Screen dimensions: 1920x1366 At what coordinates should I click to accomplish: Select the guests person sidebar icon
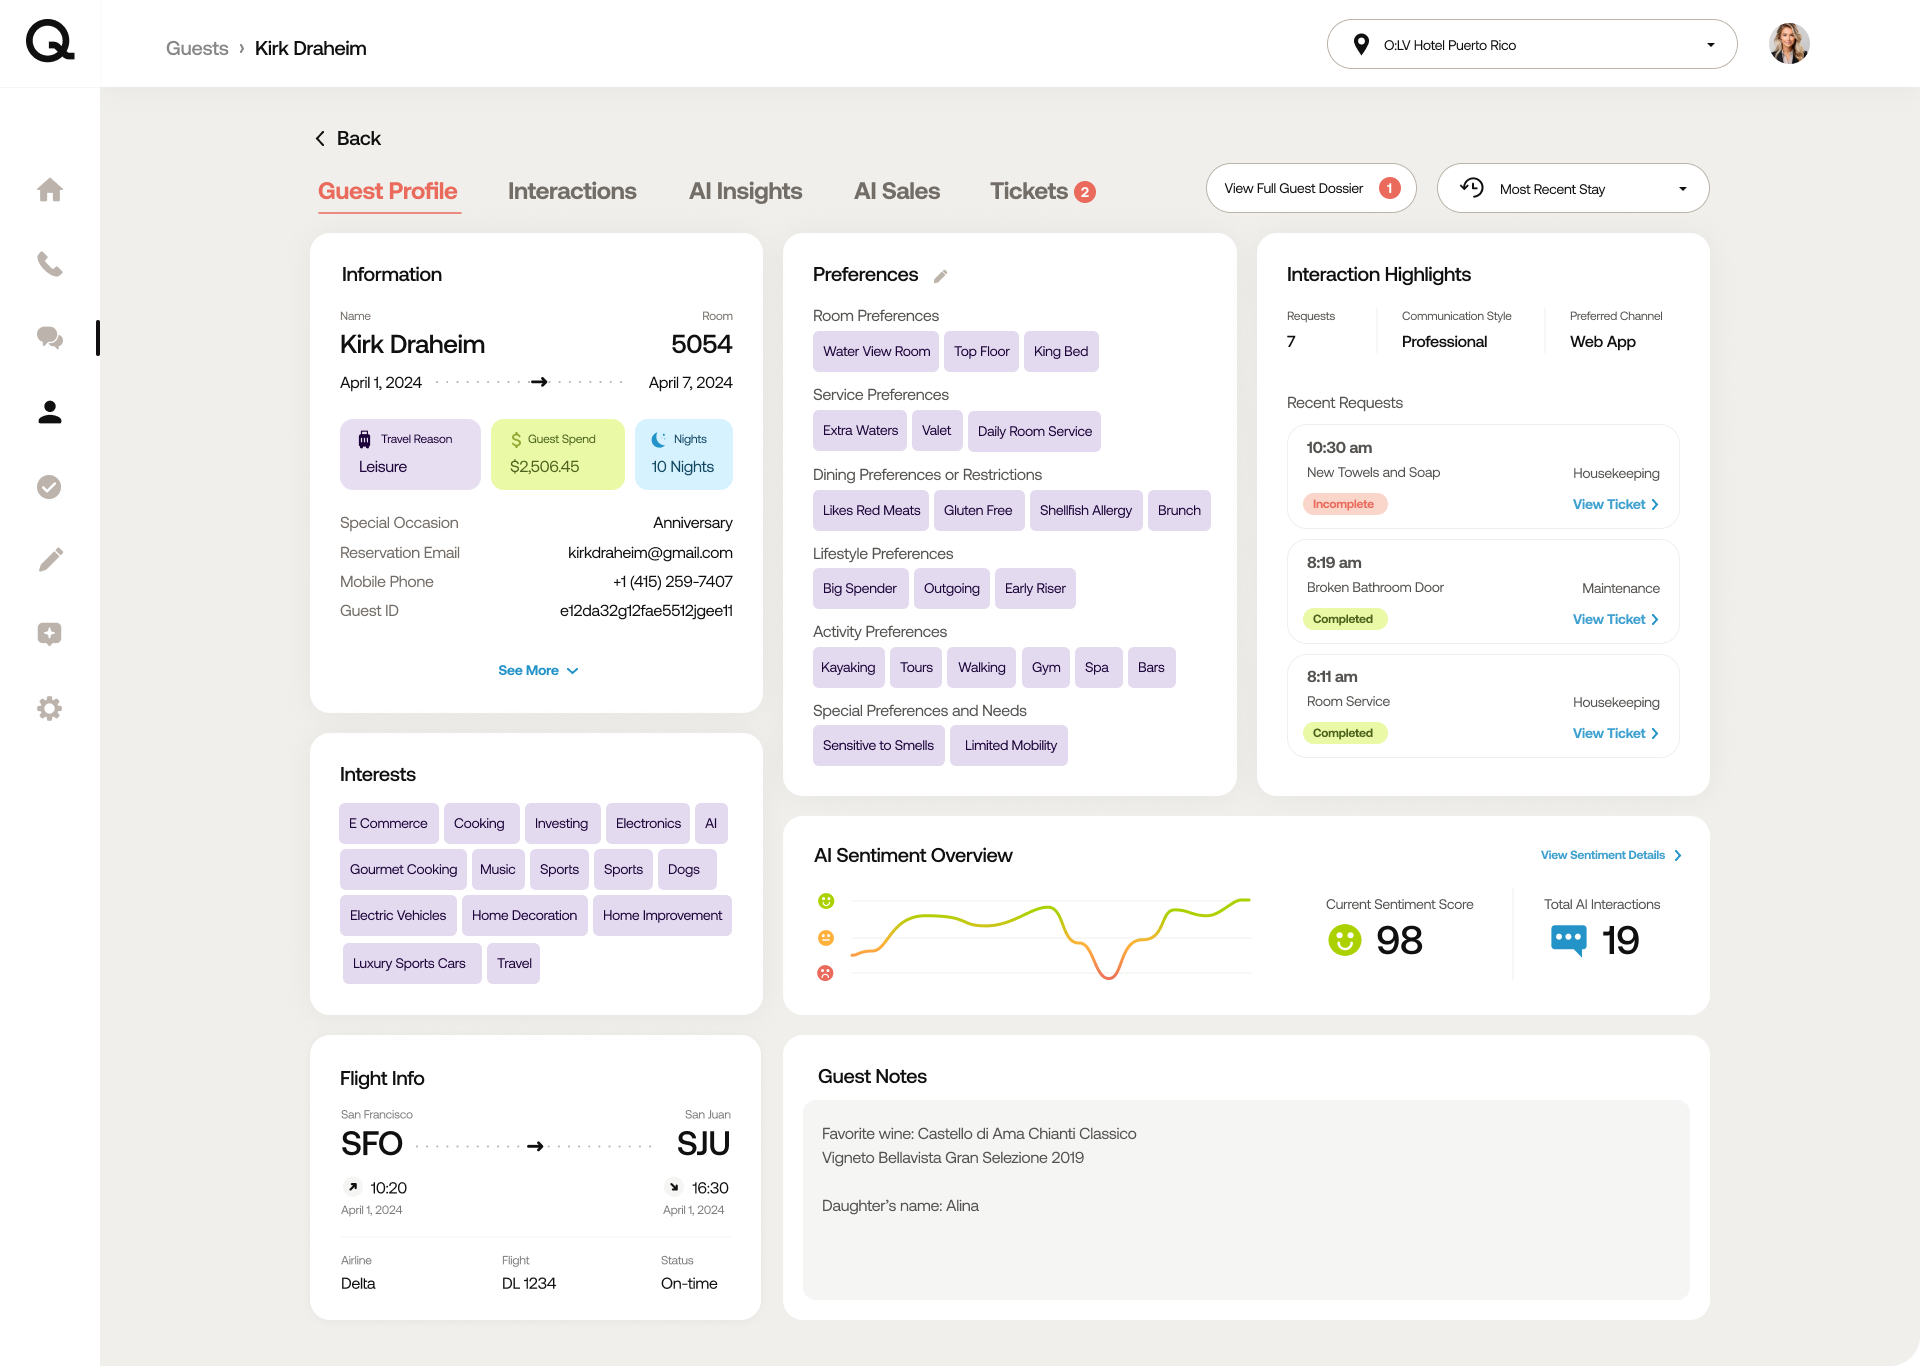tap(50, 412)
